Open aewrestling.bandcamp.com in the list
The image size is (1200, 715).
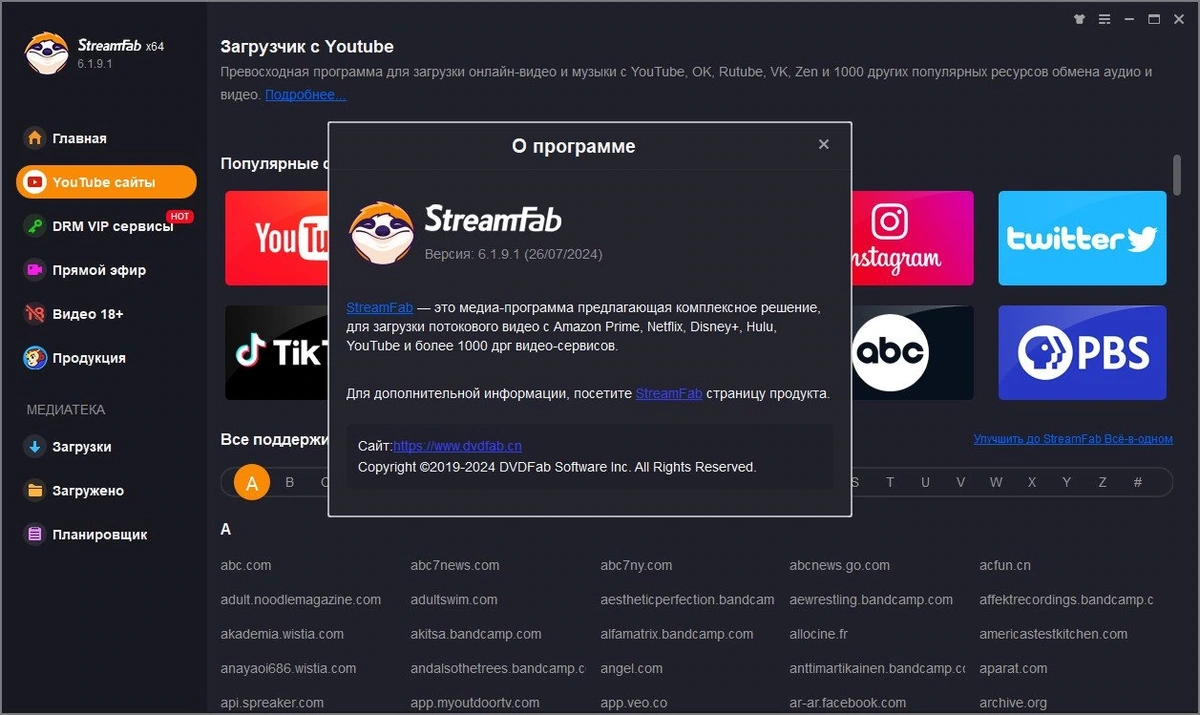(871, 600)
